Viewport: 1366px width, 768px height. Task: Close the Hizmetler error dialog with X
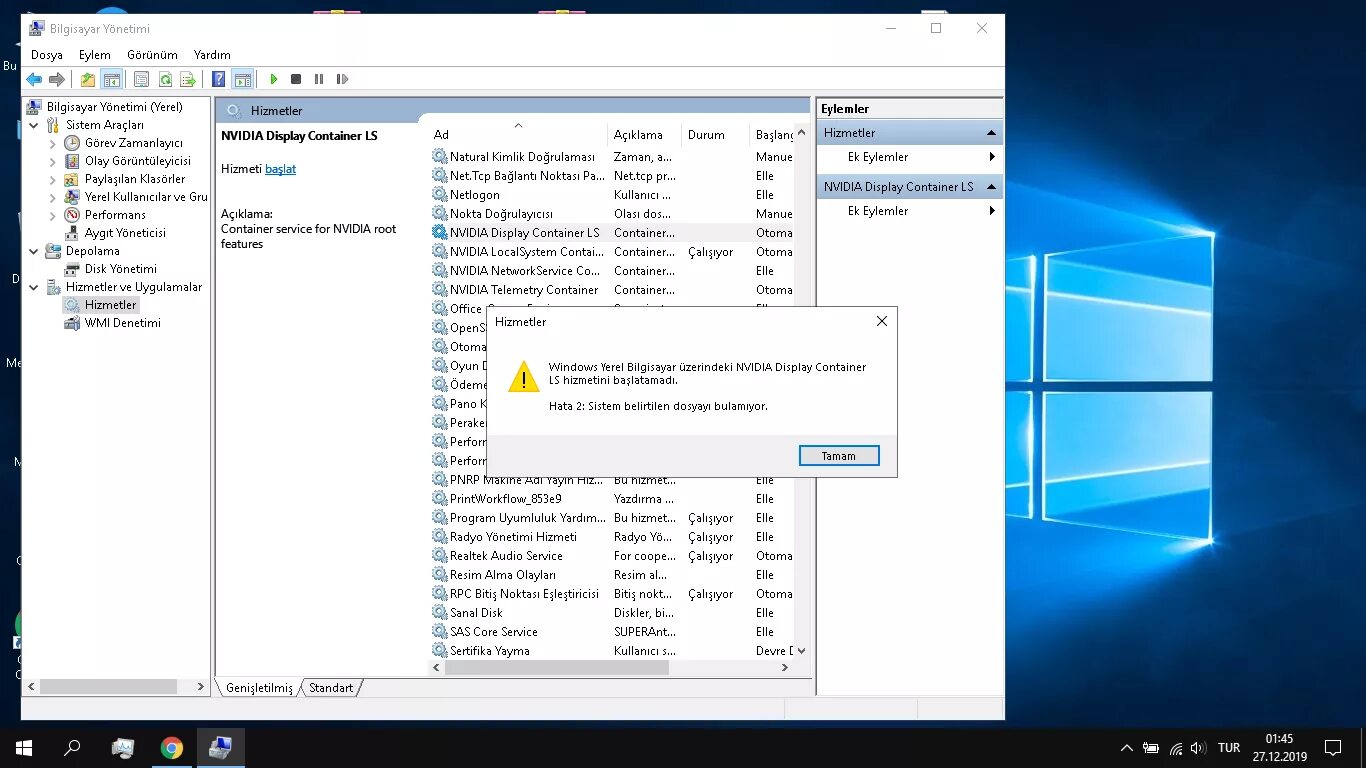pos(881,322)
